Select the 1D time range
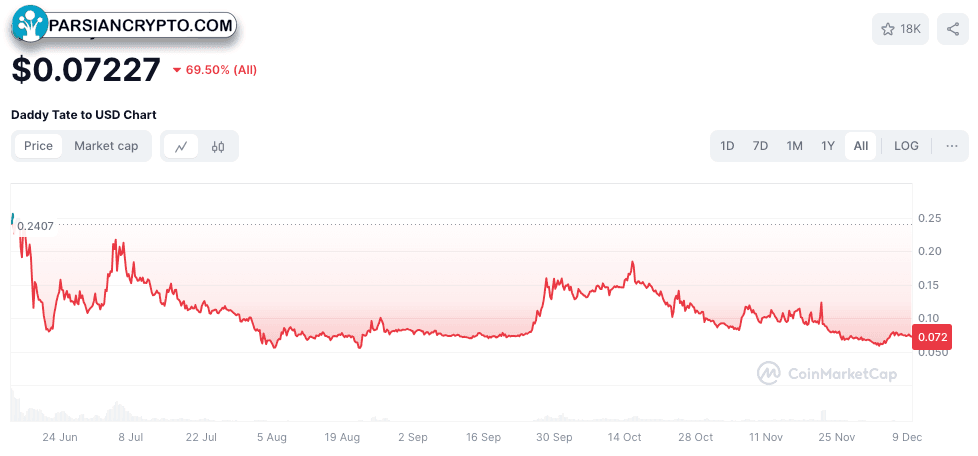The height and width of the screenshot is (456, 978). tap(727, 146)
